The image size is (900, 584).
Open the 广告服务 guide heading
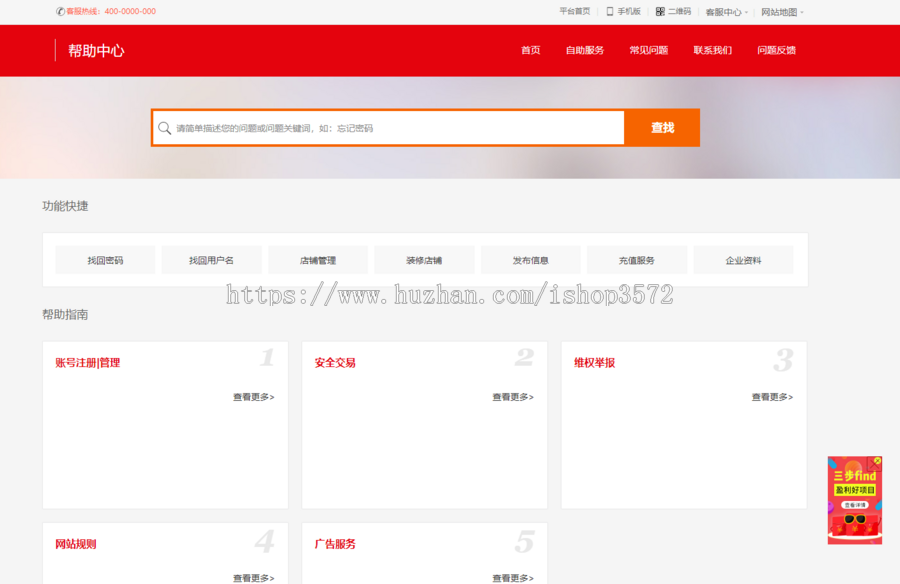click(x=335, y=544)
